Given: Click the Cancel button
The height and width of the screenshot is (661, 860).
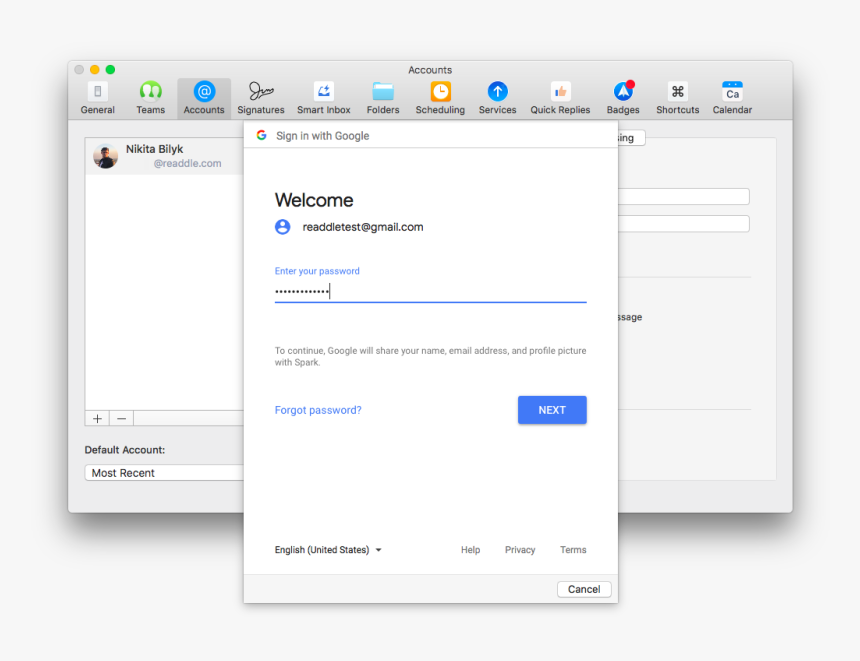Looking at the screenshot, I should 584,589.
